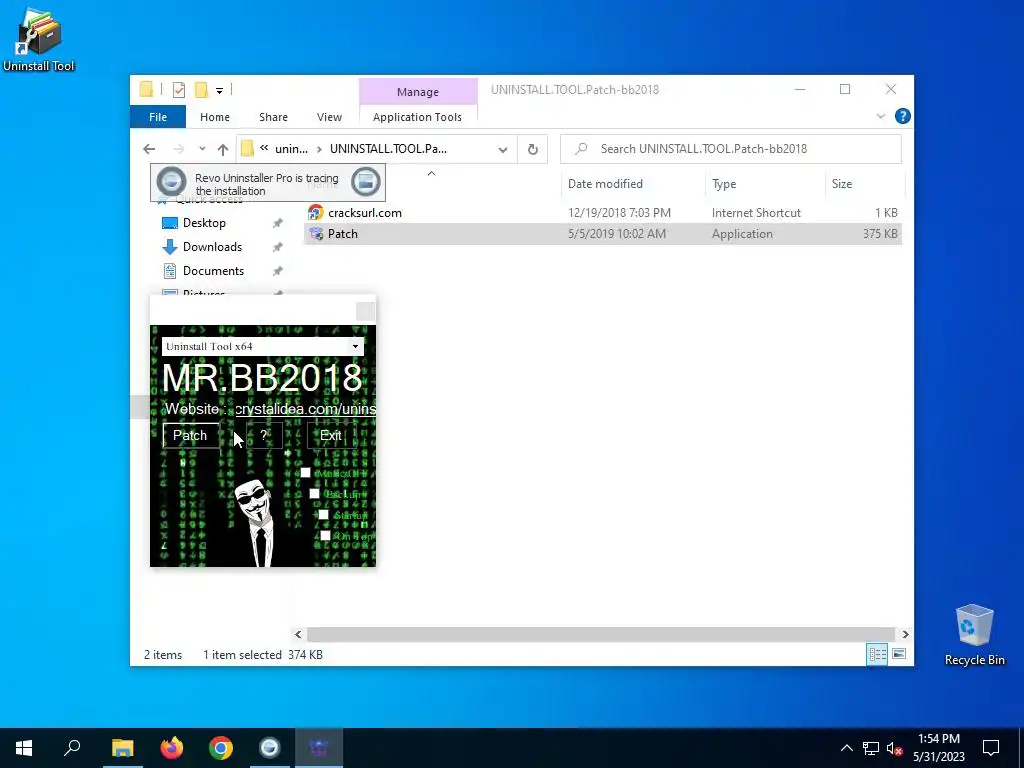Click the Revo Uninstaller window icon on the right
The height and width of the screenshot is (768, 1024).
366,182
